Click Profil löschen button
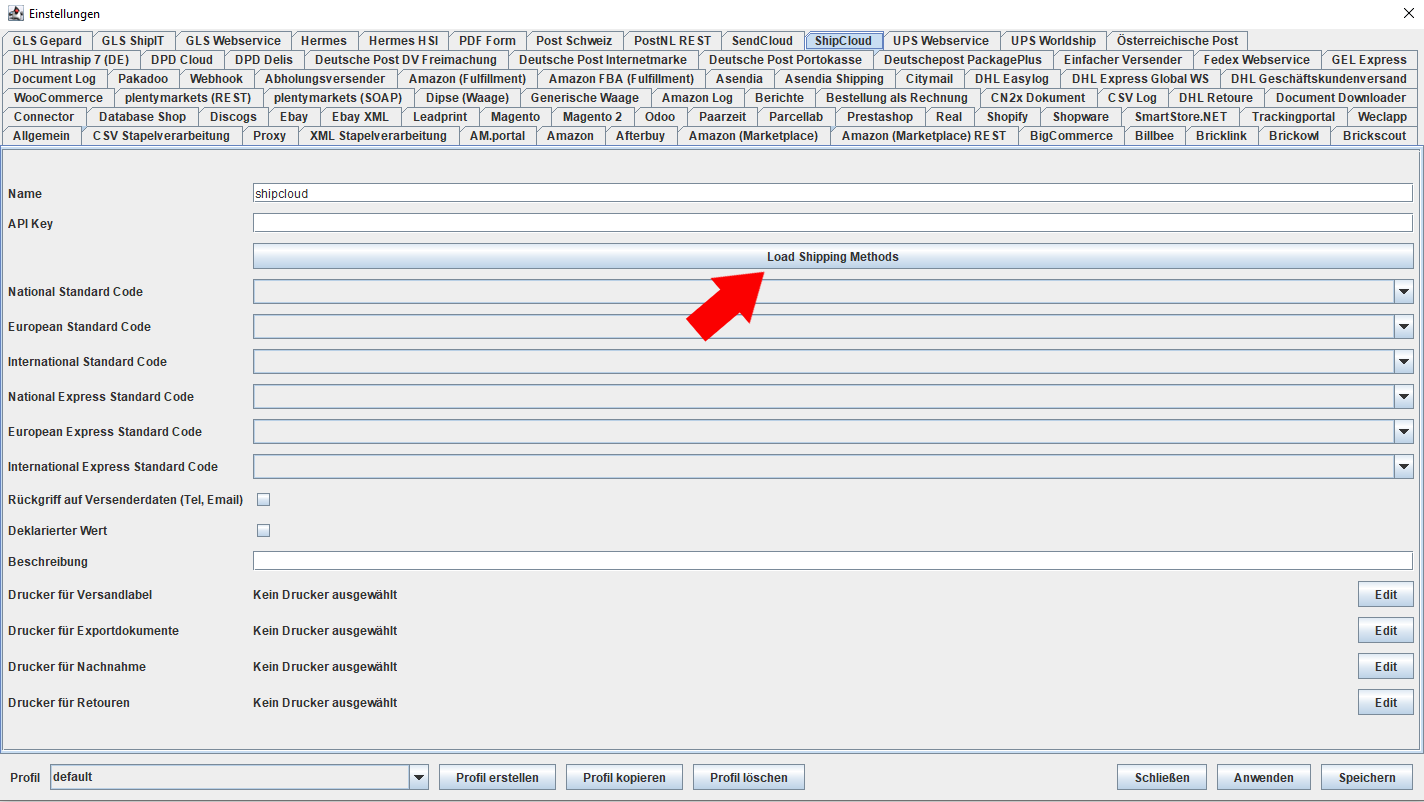Viewport: 1424px width, 802px height. coord(749,777)
